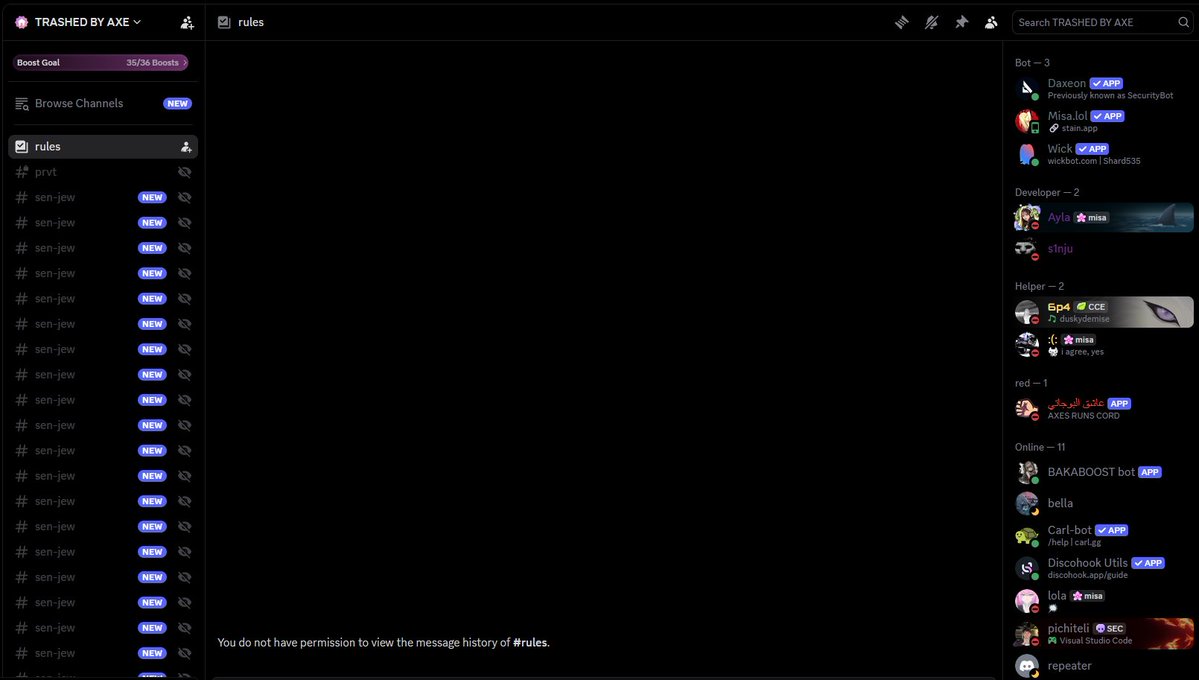Click the APP badge next to BAKABOOST bot
This screenshot has width=1199, height=680.
pos(1149,473)
